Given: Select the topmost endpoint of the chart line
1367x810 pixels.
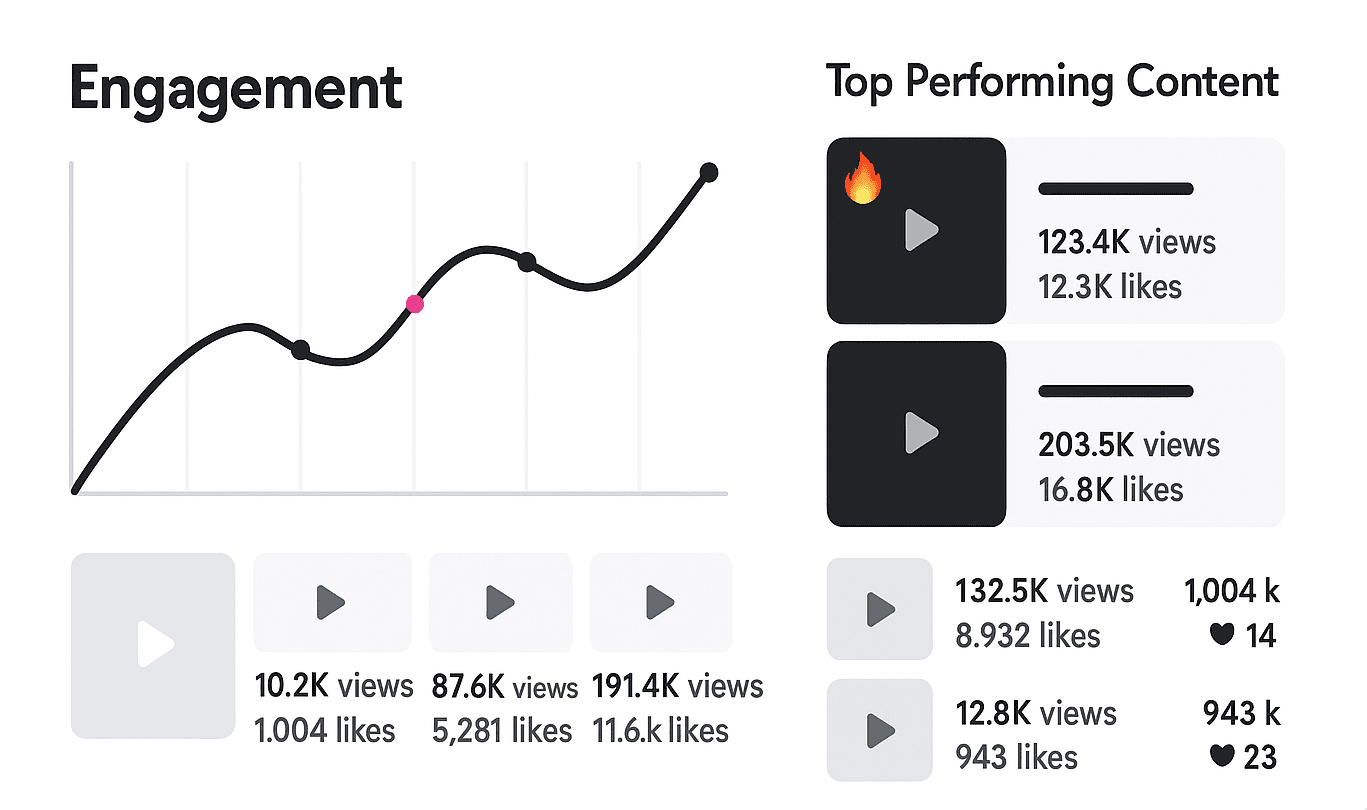Looking at the screenshot, I should [x=709, y=172].
